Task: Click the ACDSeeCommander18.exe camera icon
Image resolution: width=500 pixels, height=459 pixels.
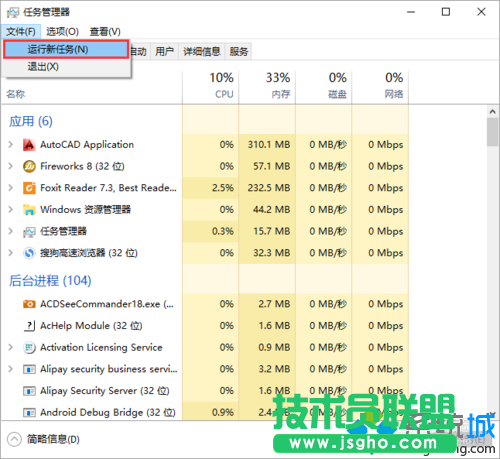Action: tap(29, 304)
